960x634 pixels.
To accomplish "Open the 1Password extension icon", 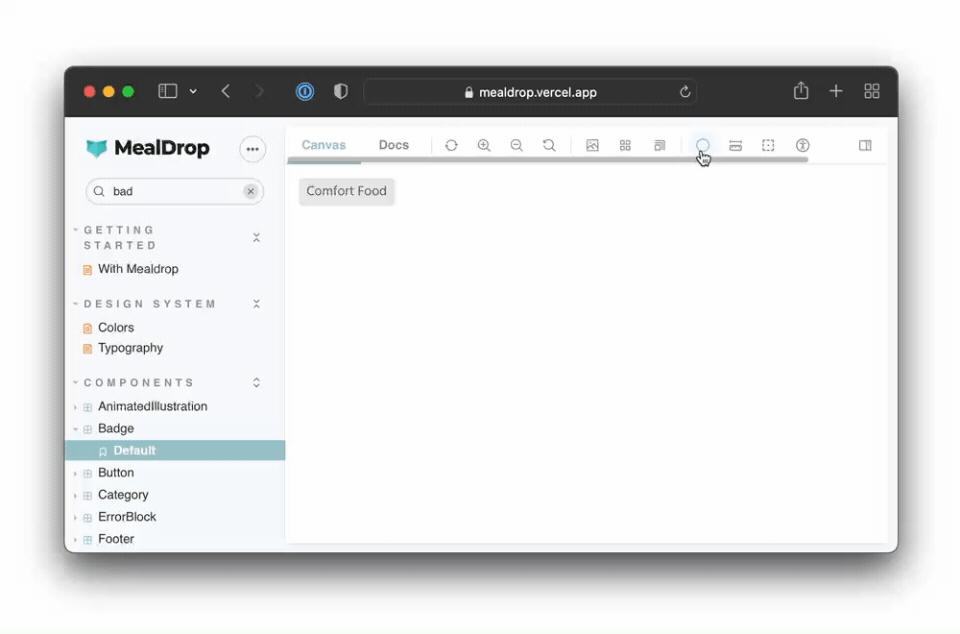I will coord(305,92).
